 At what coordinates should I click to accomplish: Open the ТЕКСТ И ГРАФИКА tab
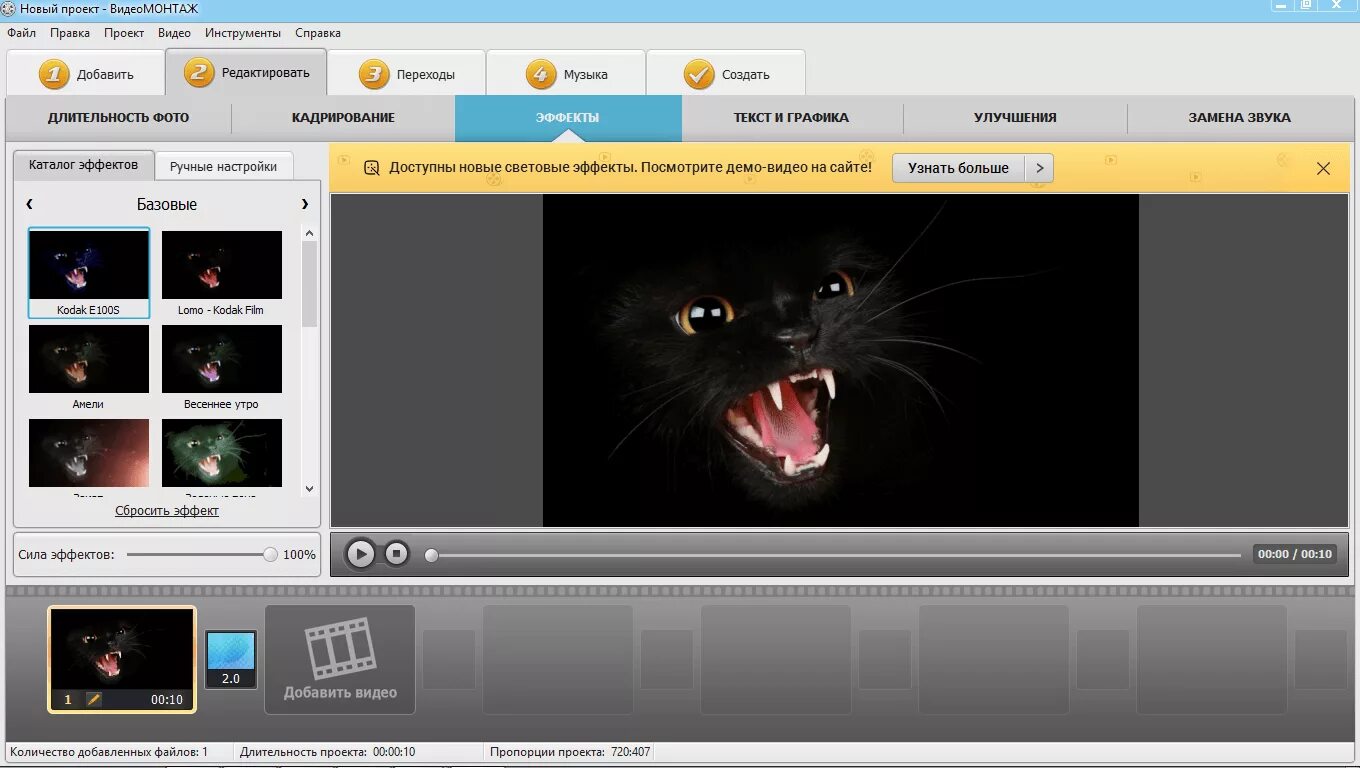(x=791, y=118)
